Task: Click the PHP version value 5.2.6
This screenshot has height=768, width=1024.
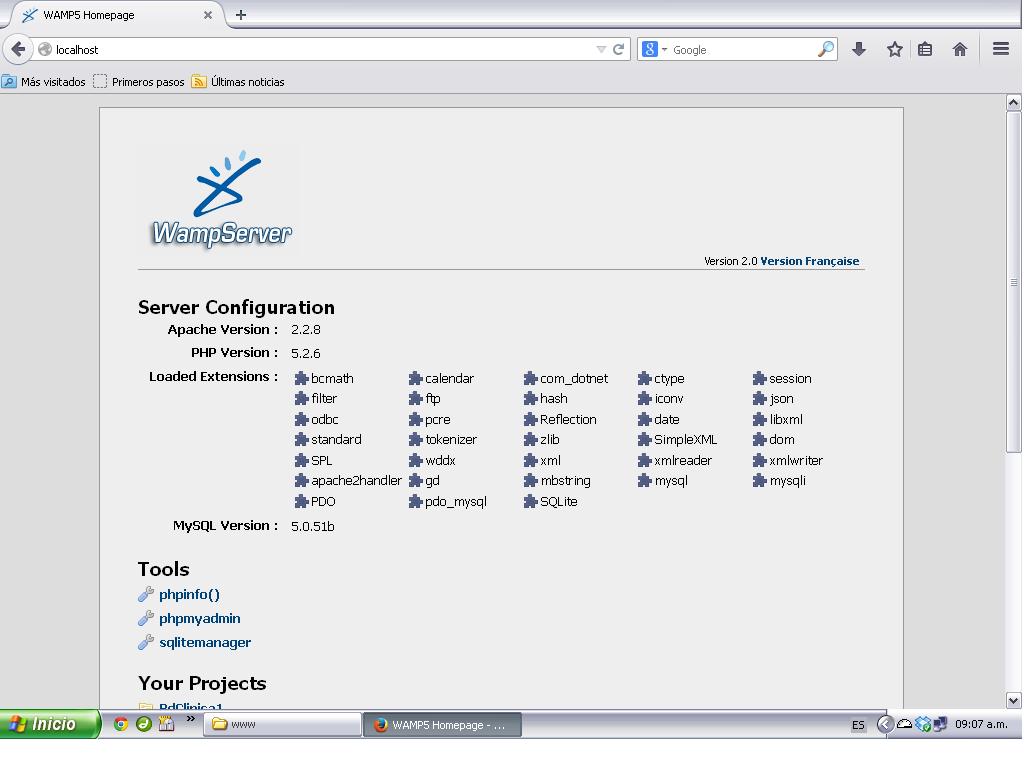Action: point(306,353)
